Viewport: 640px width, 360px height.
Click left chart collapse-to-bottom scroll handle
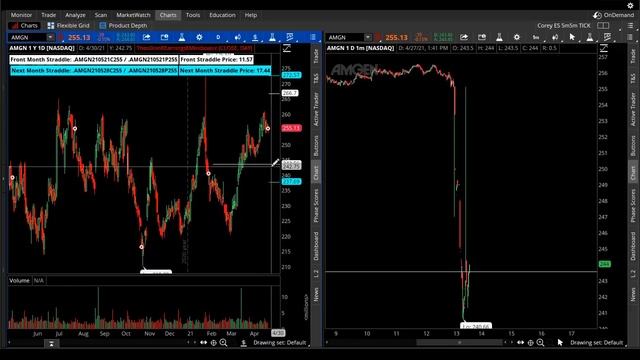click(x=51, y=344)
